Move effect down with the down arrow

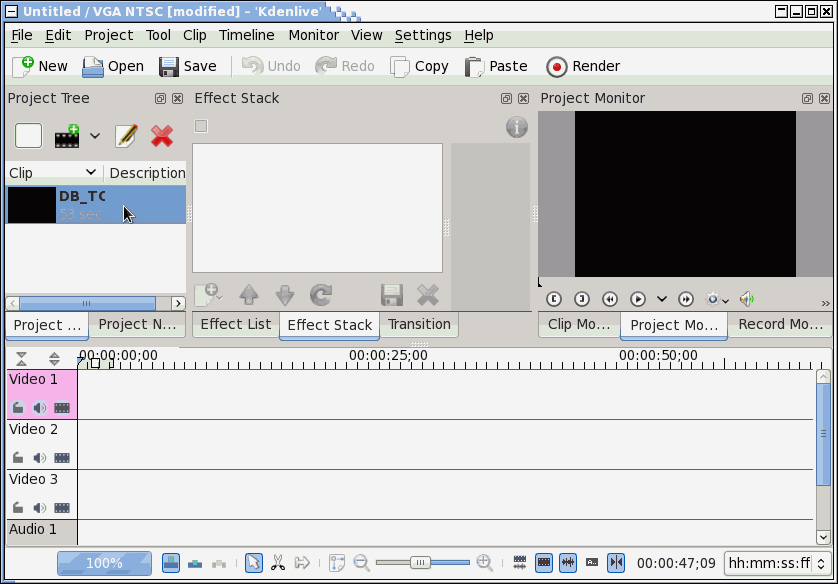coord(285,295)
